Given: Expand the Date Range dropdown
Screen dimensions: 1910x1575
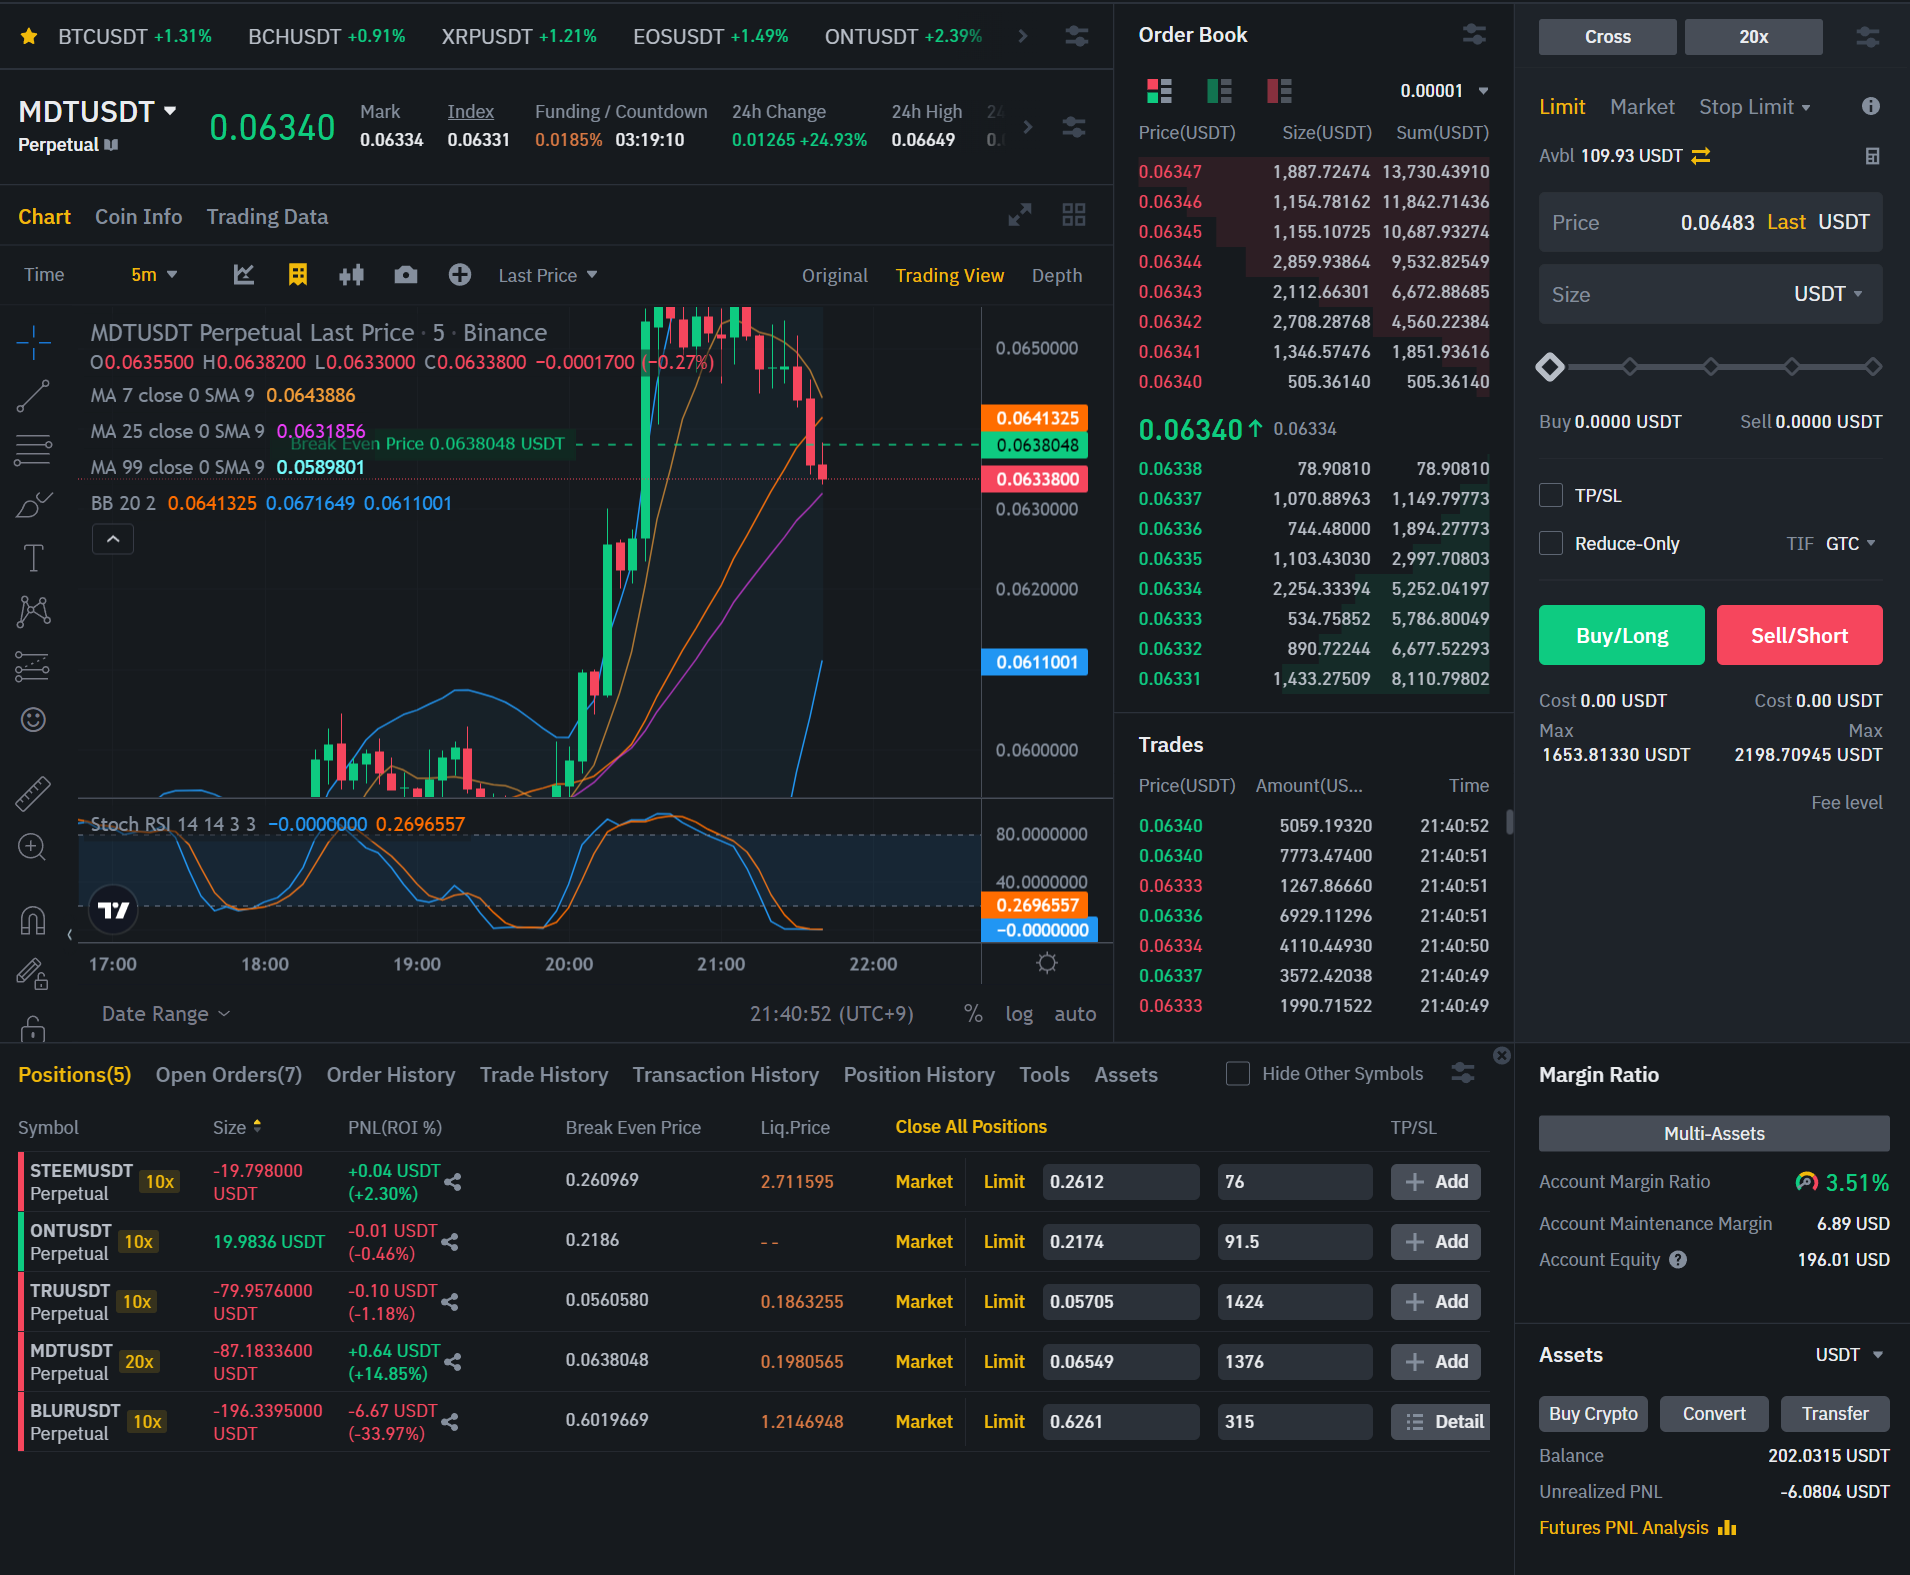Looking at the screenshot, I should (x=166, y=1014).
